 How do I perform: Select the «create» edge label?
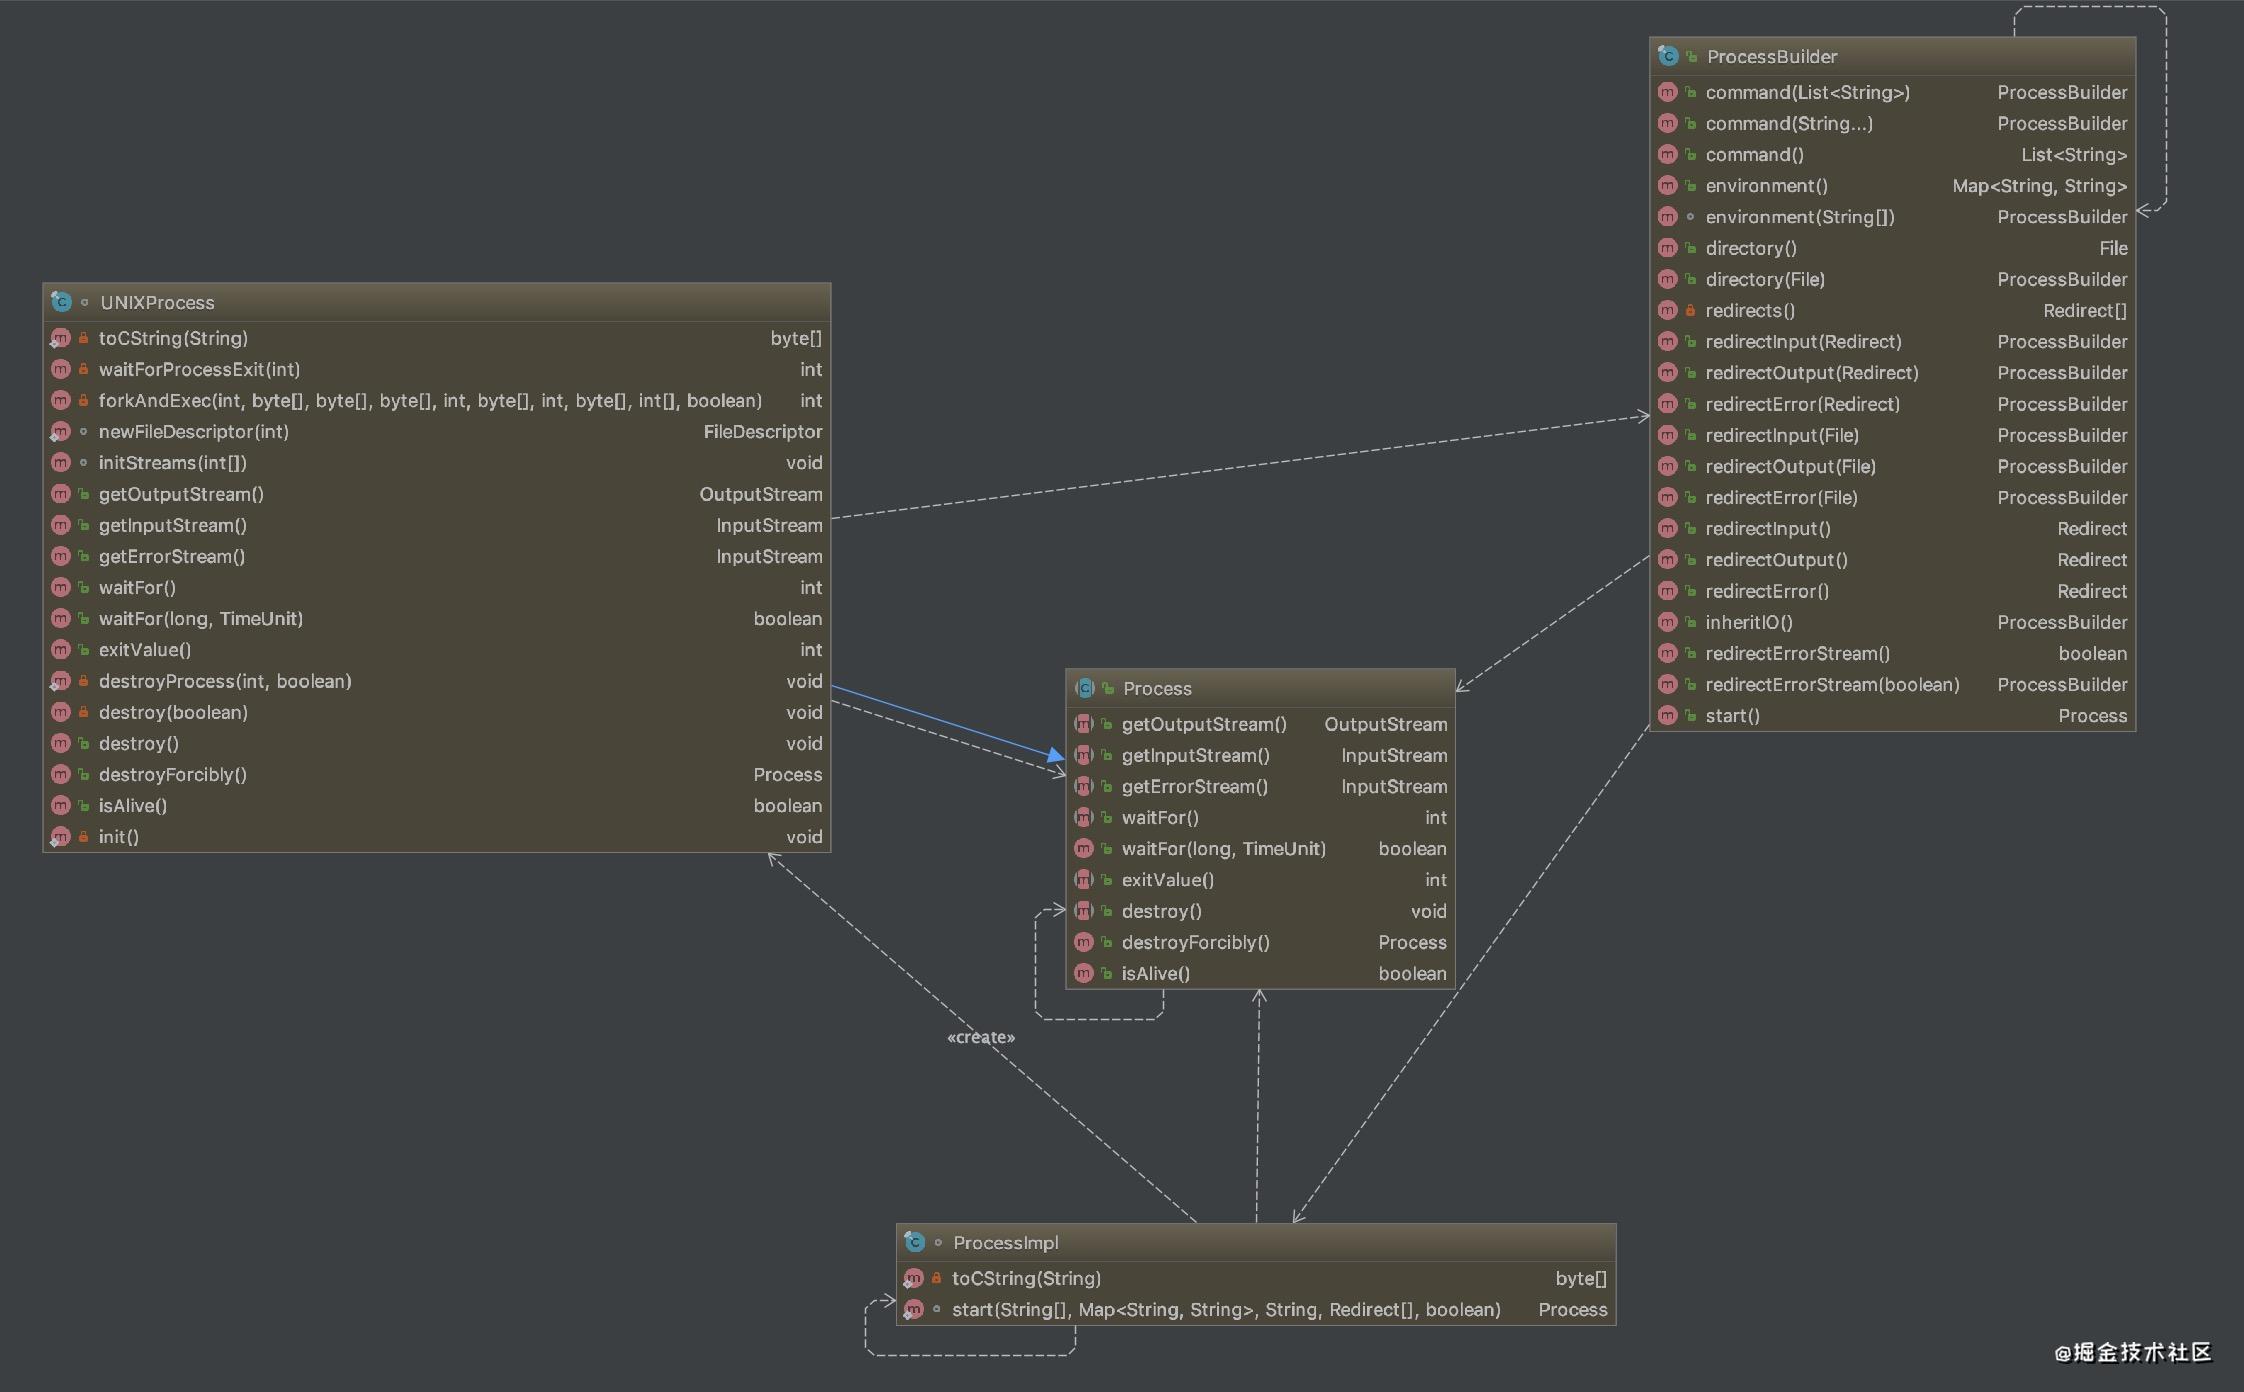(x=980, y=1037)
